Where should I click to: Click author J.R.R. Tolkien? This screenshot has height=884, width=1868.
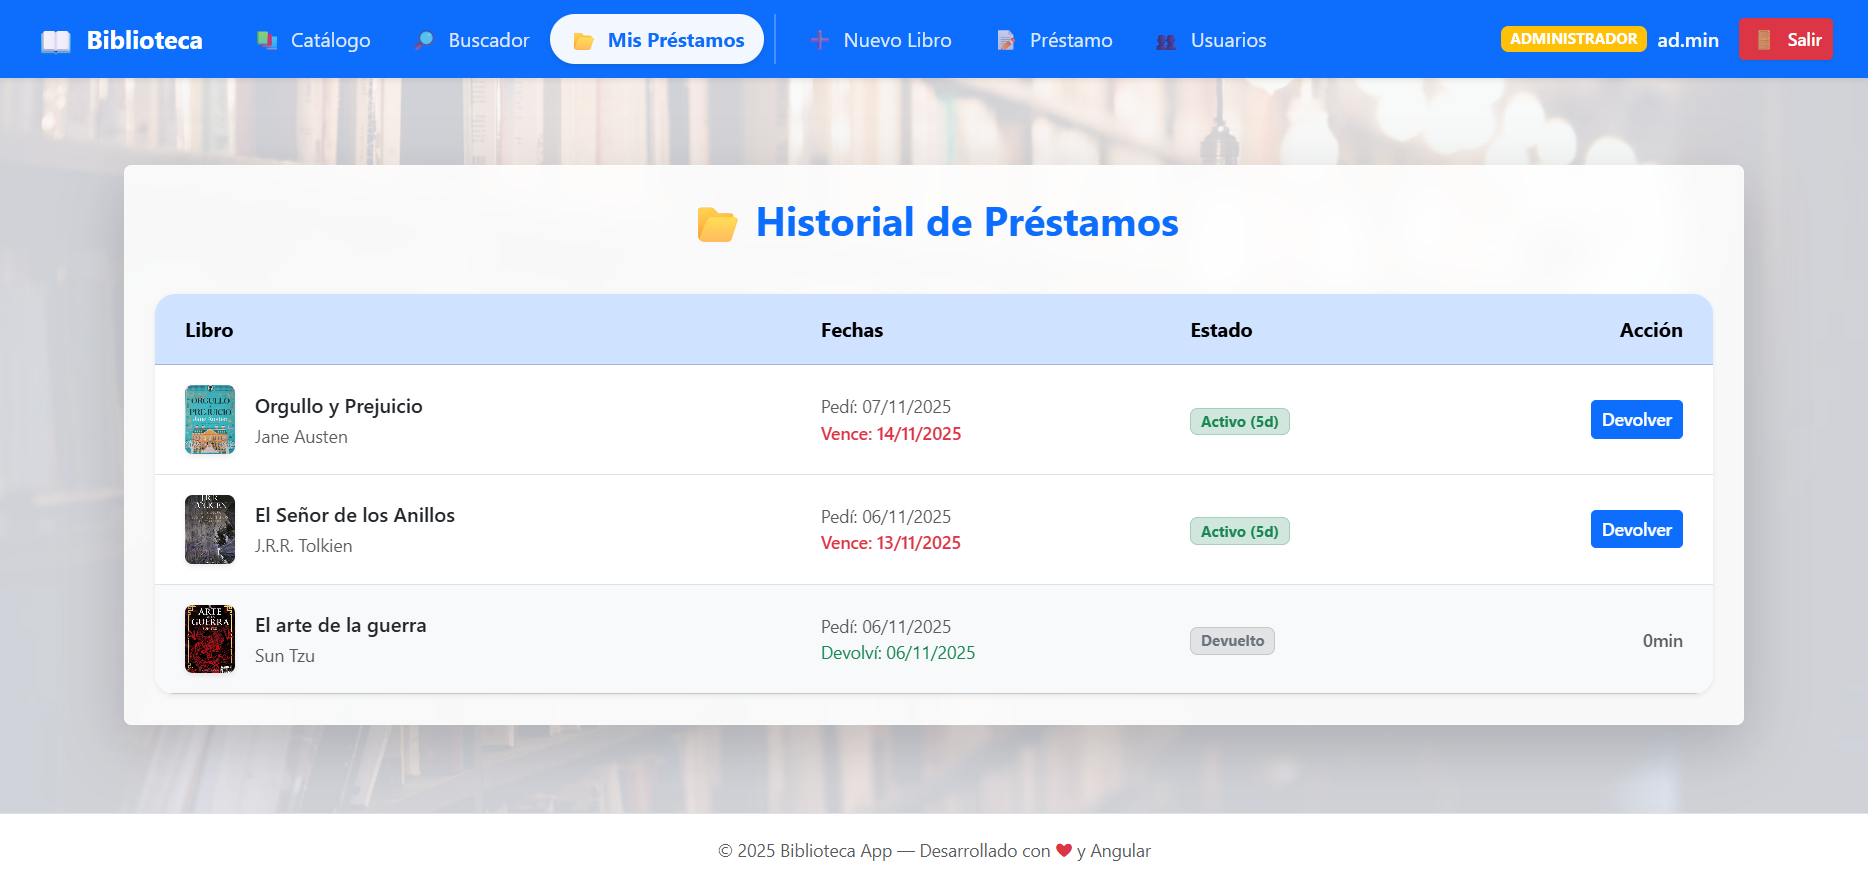coord(304,546)
